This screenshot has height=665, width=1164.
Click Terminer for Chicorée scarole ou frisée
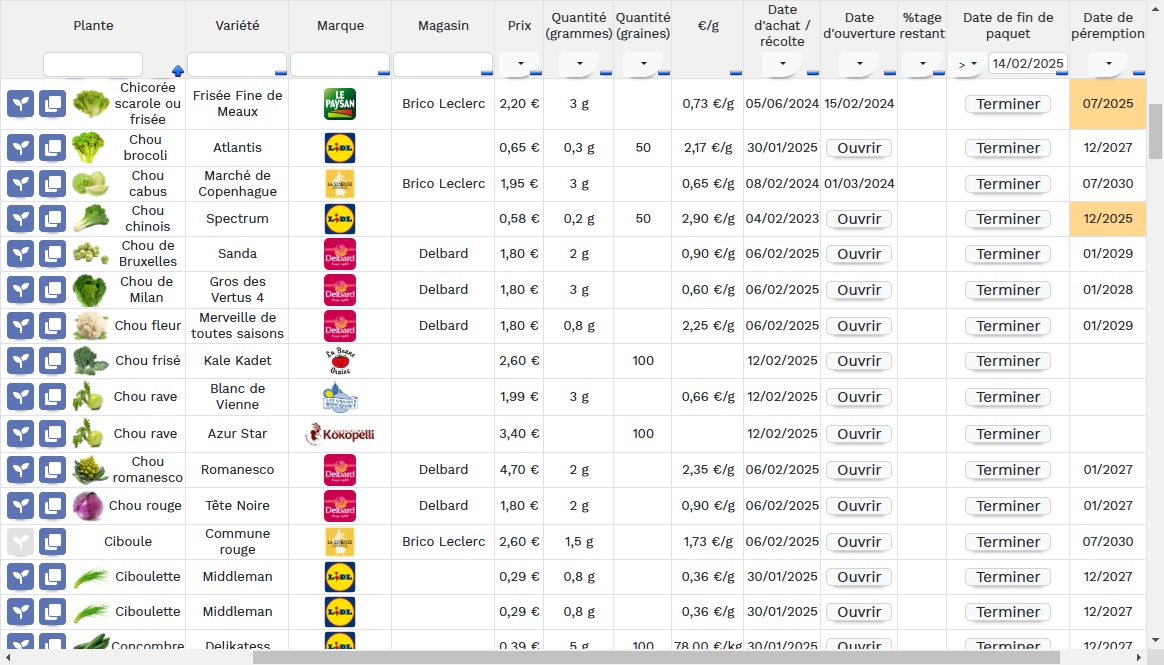[x=1008, y=104]
